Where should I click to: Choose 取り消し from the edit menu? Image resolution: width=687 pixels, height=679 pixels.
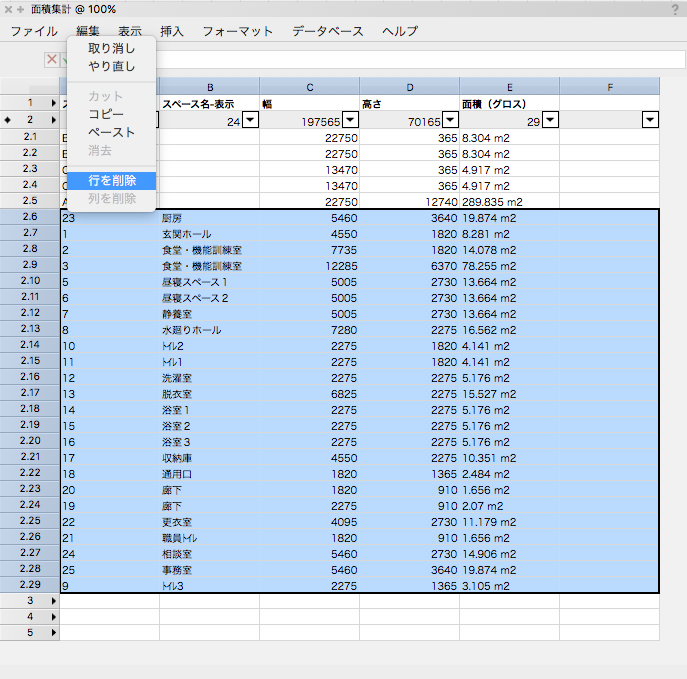click(111, 48)
